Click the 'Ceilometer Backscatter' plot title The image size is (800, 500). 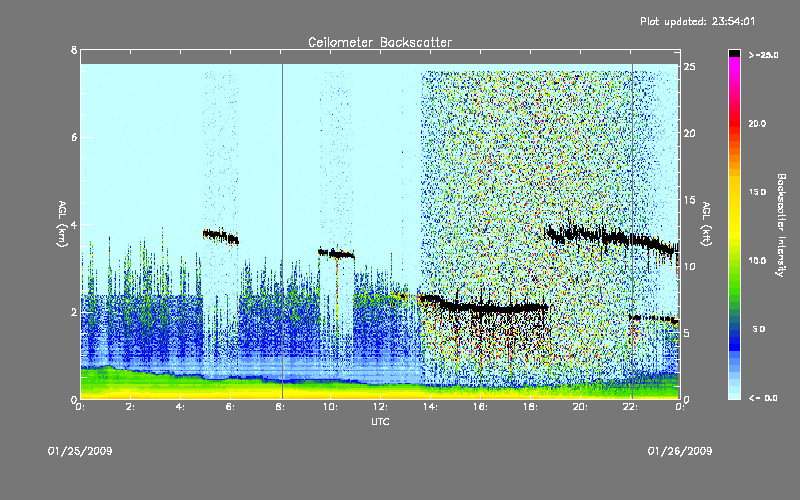tap(380, 42)
